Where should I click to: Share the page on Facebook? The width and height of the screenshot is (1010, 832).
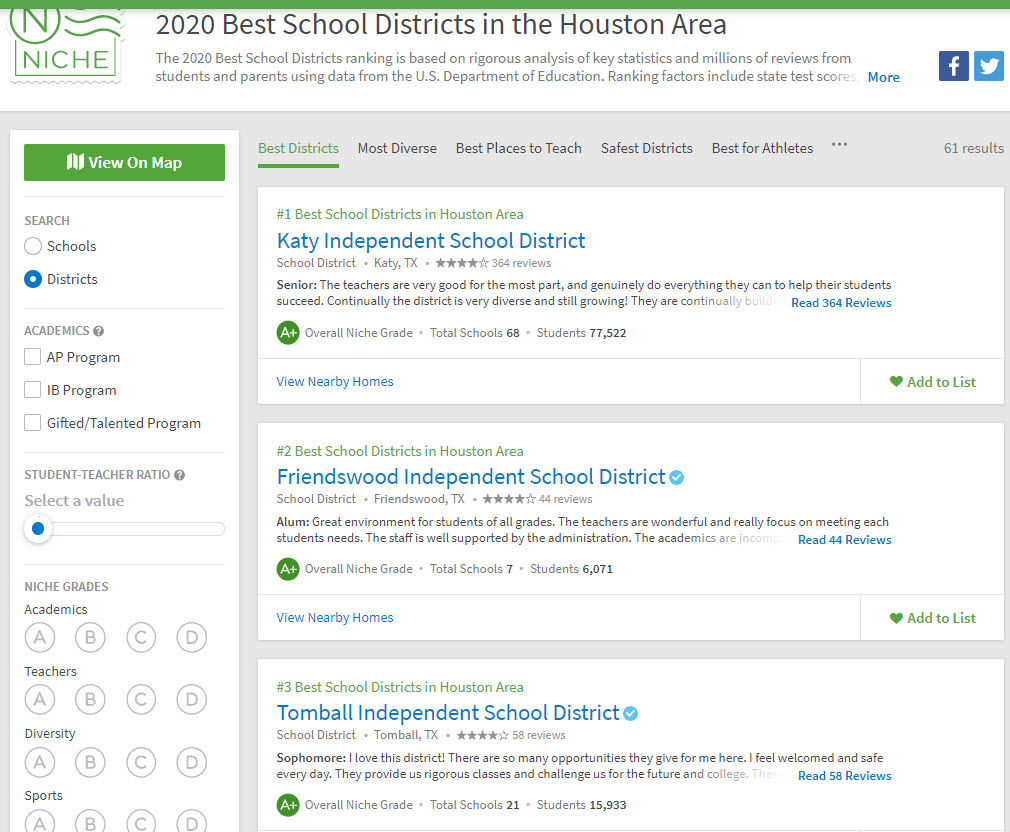pyautogui.click(x=953, y=66)
